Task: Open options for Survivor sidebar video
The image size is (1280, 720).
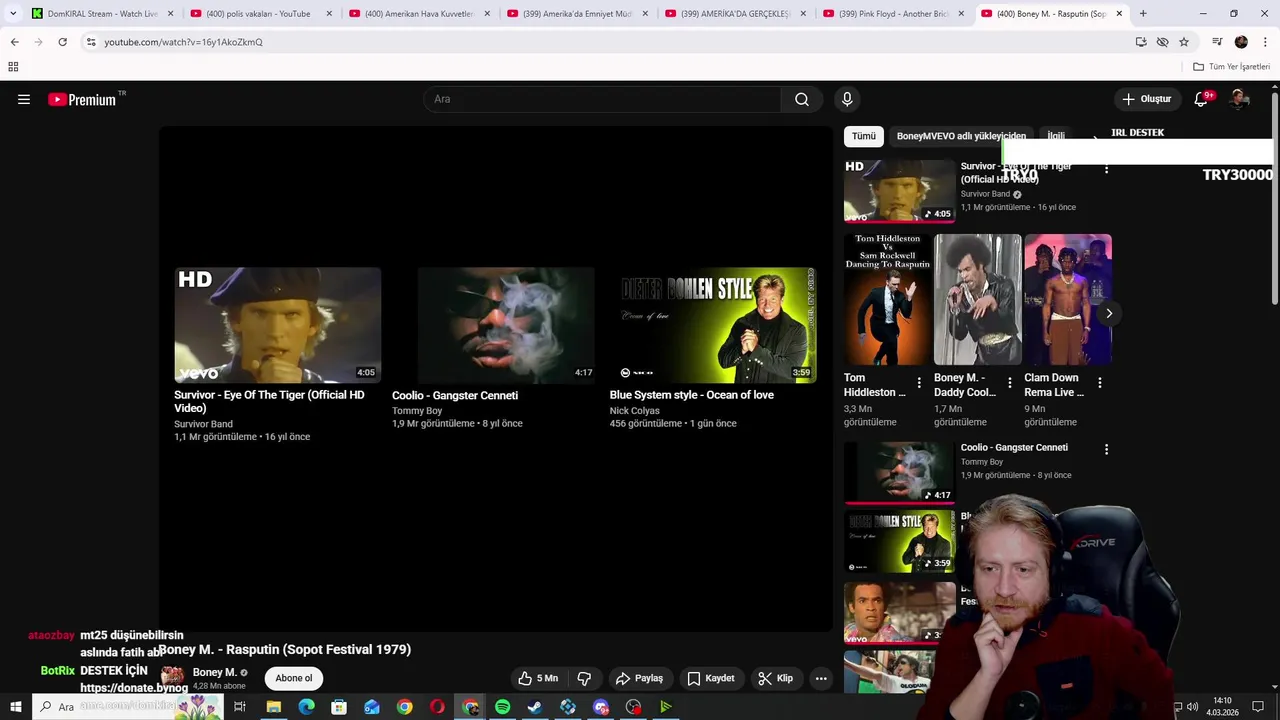Action: pyautogui.click(x=1106, y=170)
